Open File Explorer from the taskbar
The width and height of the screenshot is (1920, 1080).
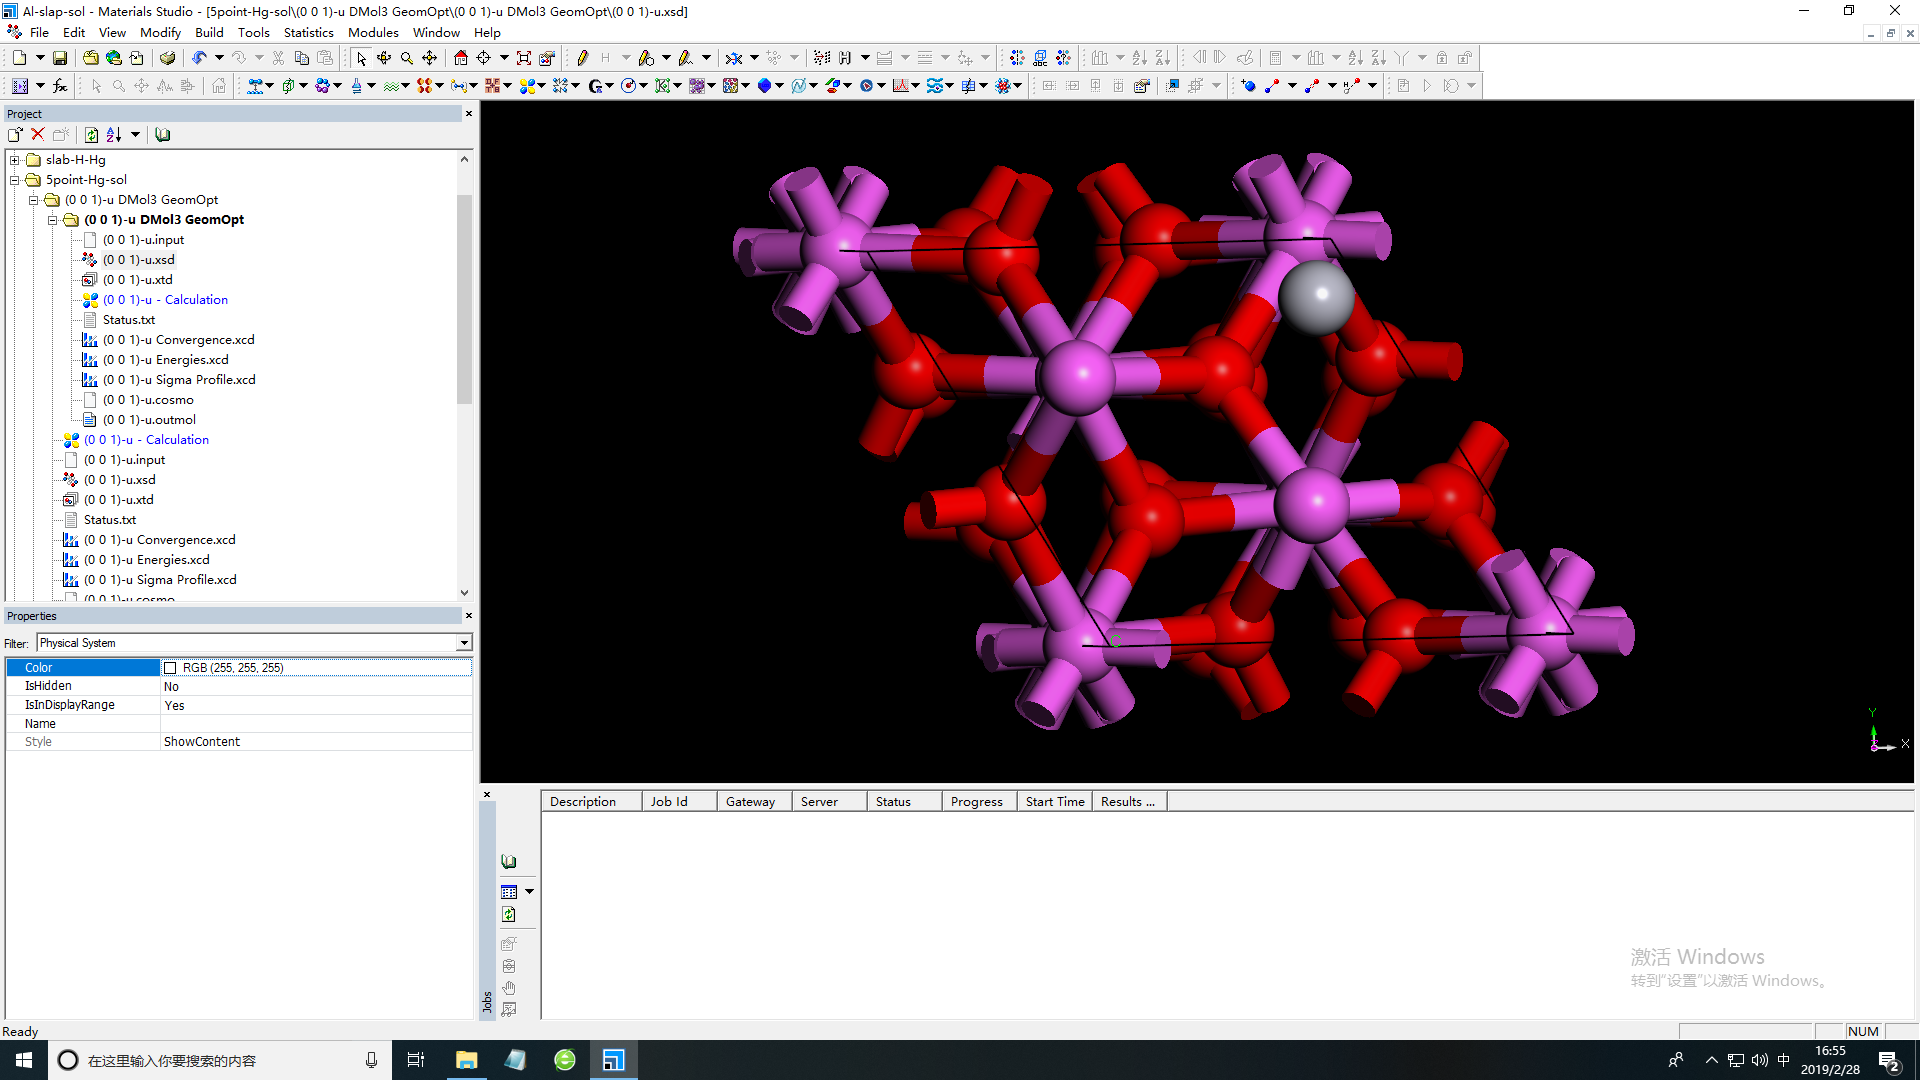point(466,1060)
